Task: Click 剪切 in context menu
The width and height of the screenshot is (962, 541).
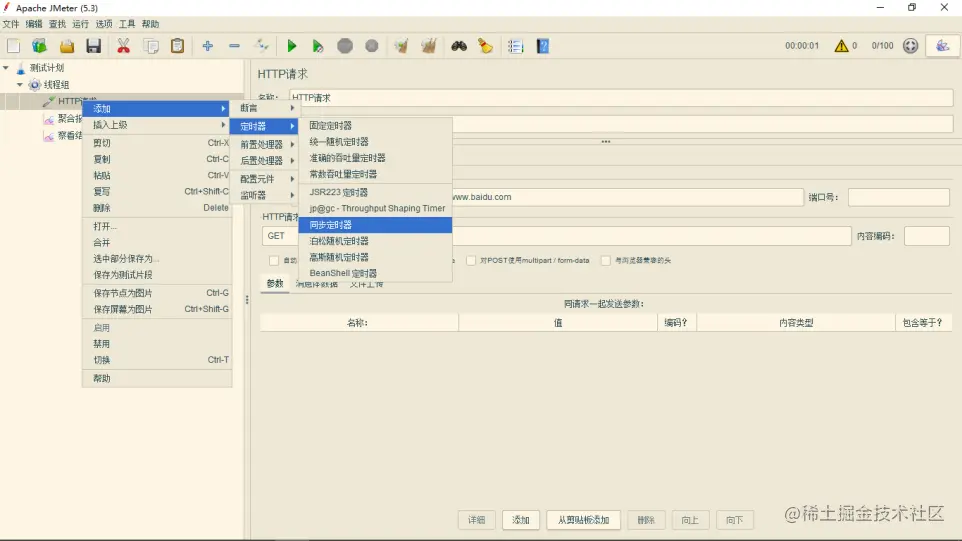Action: click(x=157, y=143)
